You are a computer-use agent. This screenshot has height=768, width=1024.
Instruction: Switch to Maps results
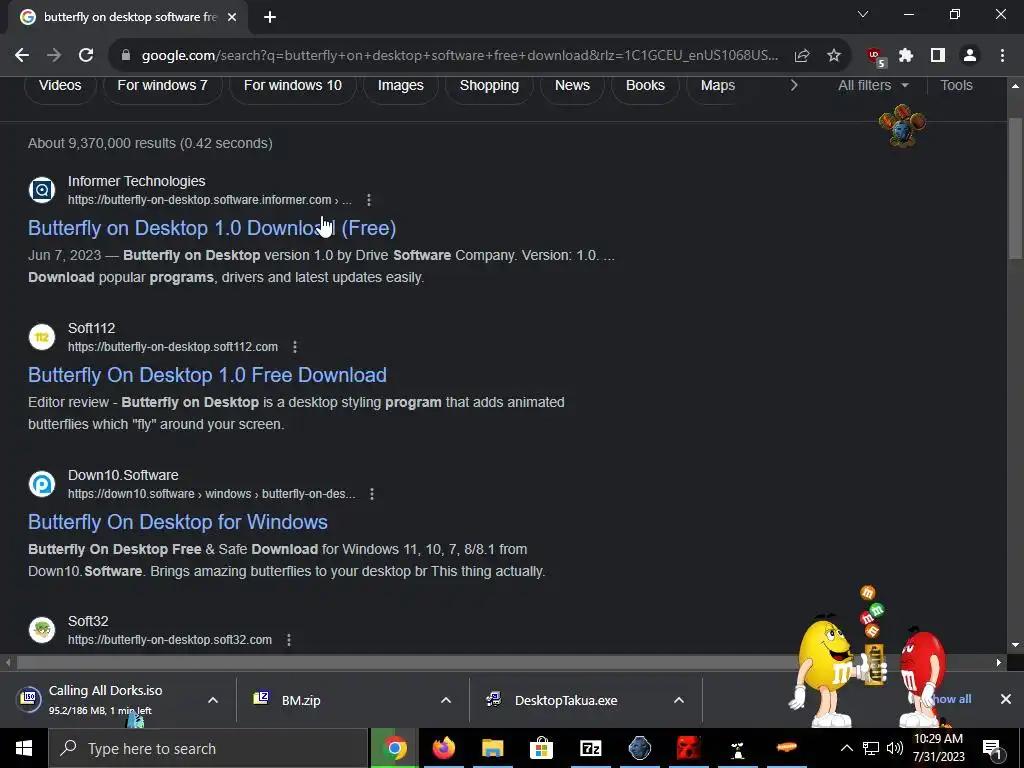[718, 86]
